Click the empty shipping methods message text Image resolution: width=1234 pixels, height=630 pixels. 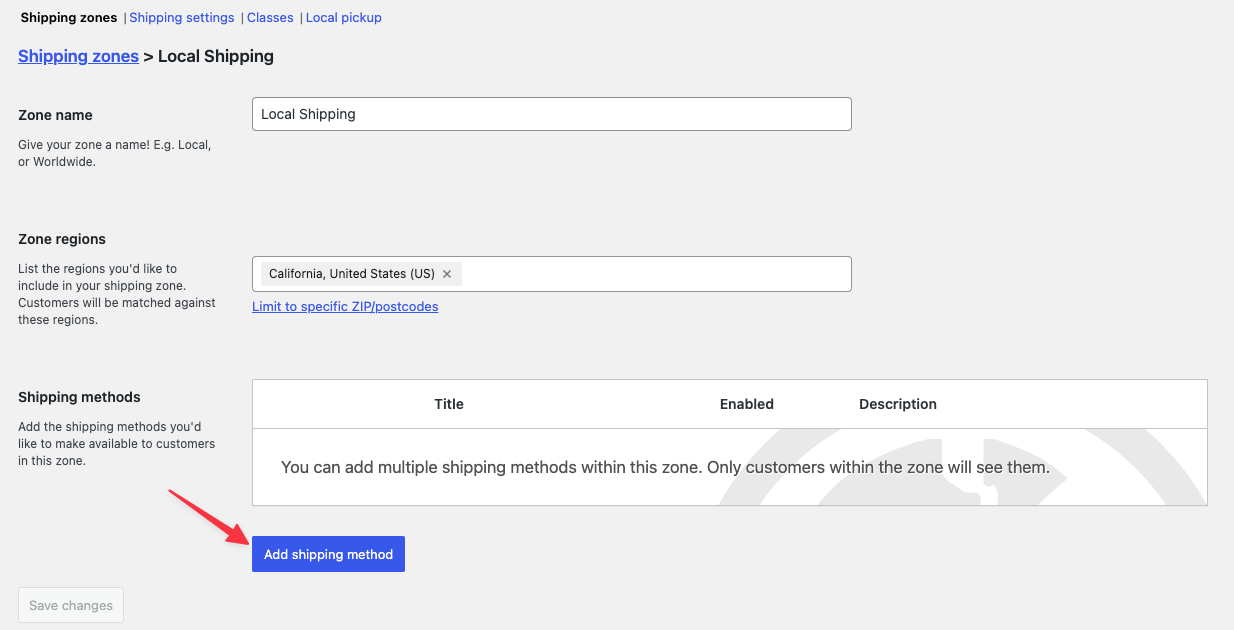665,467
